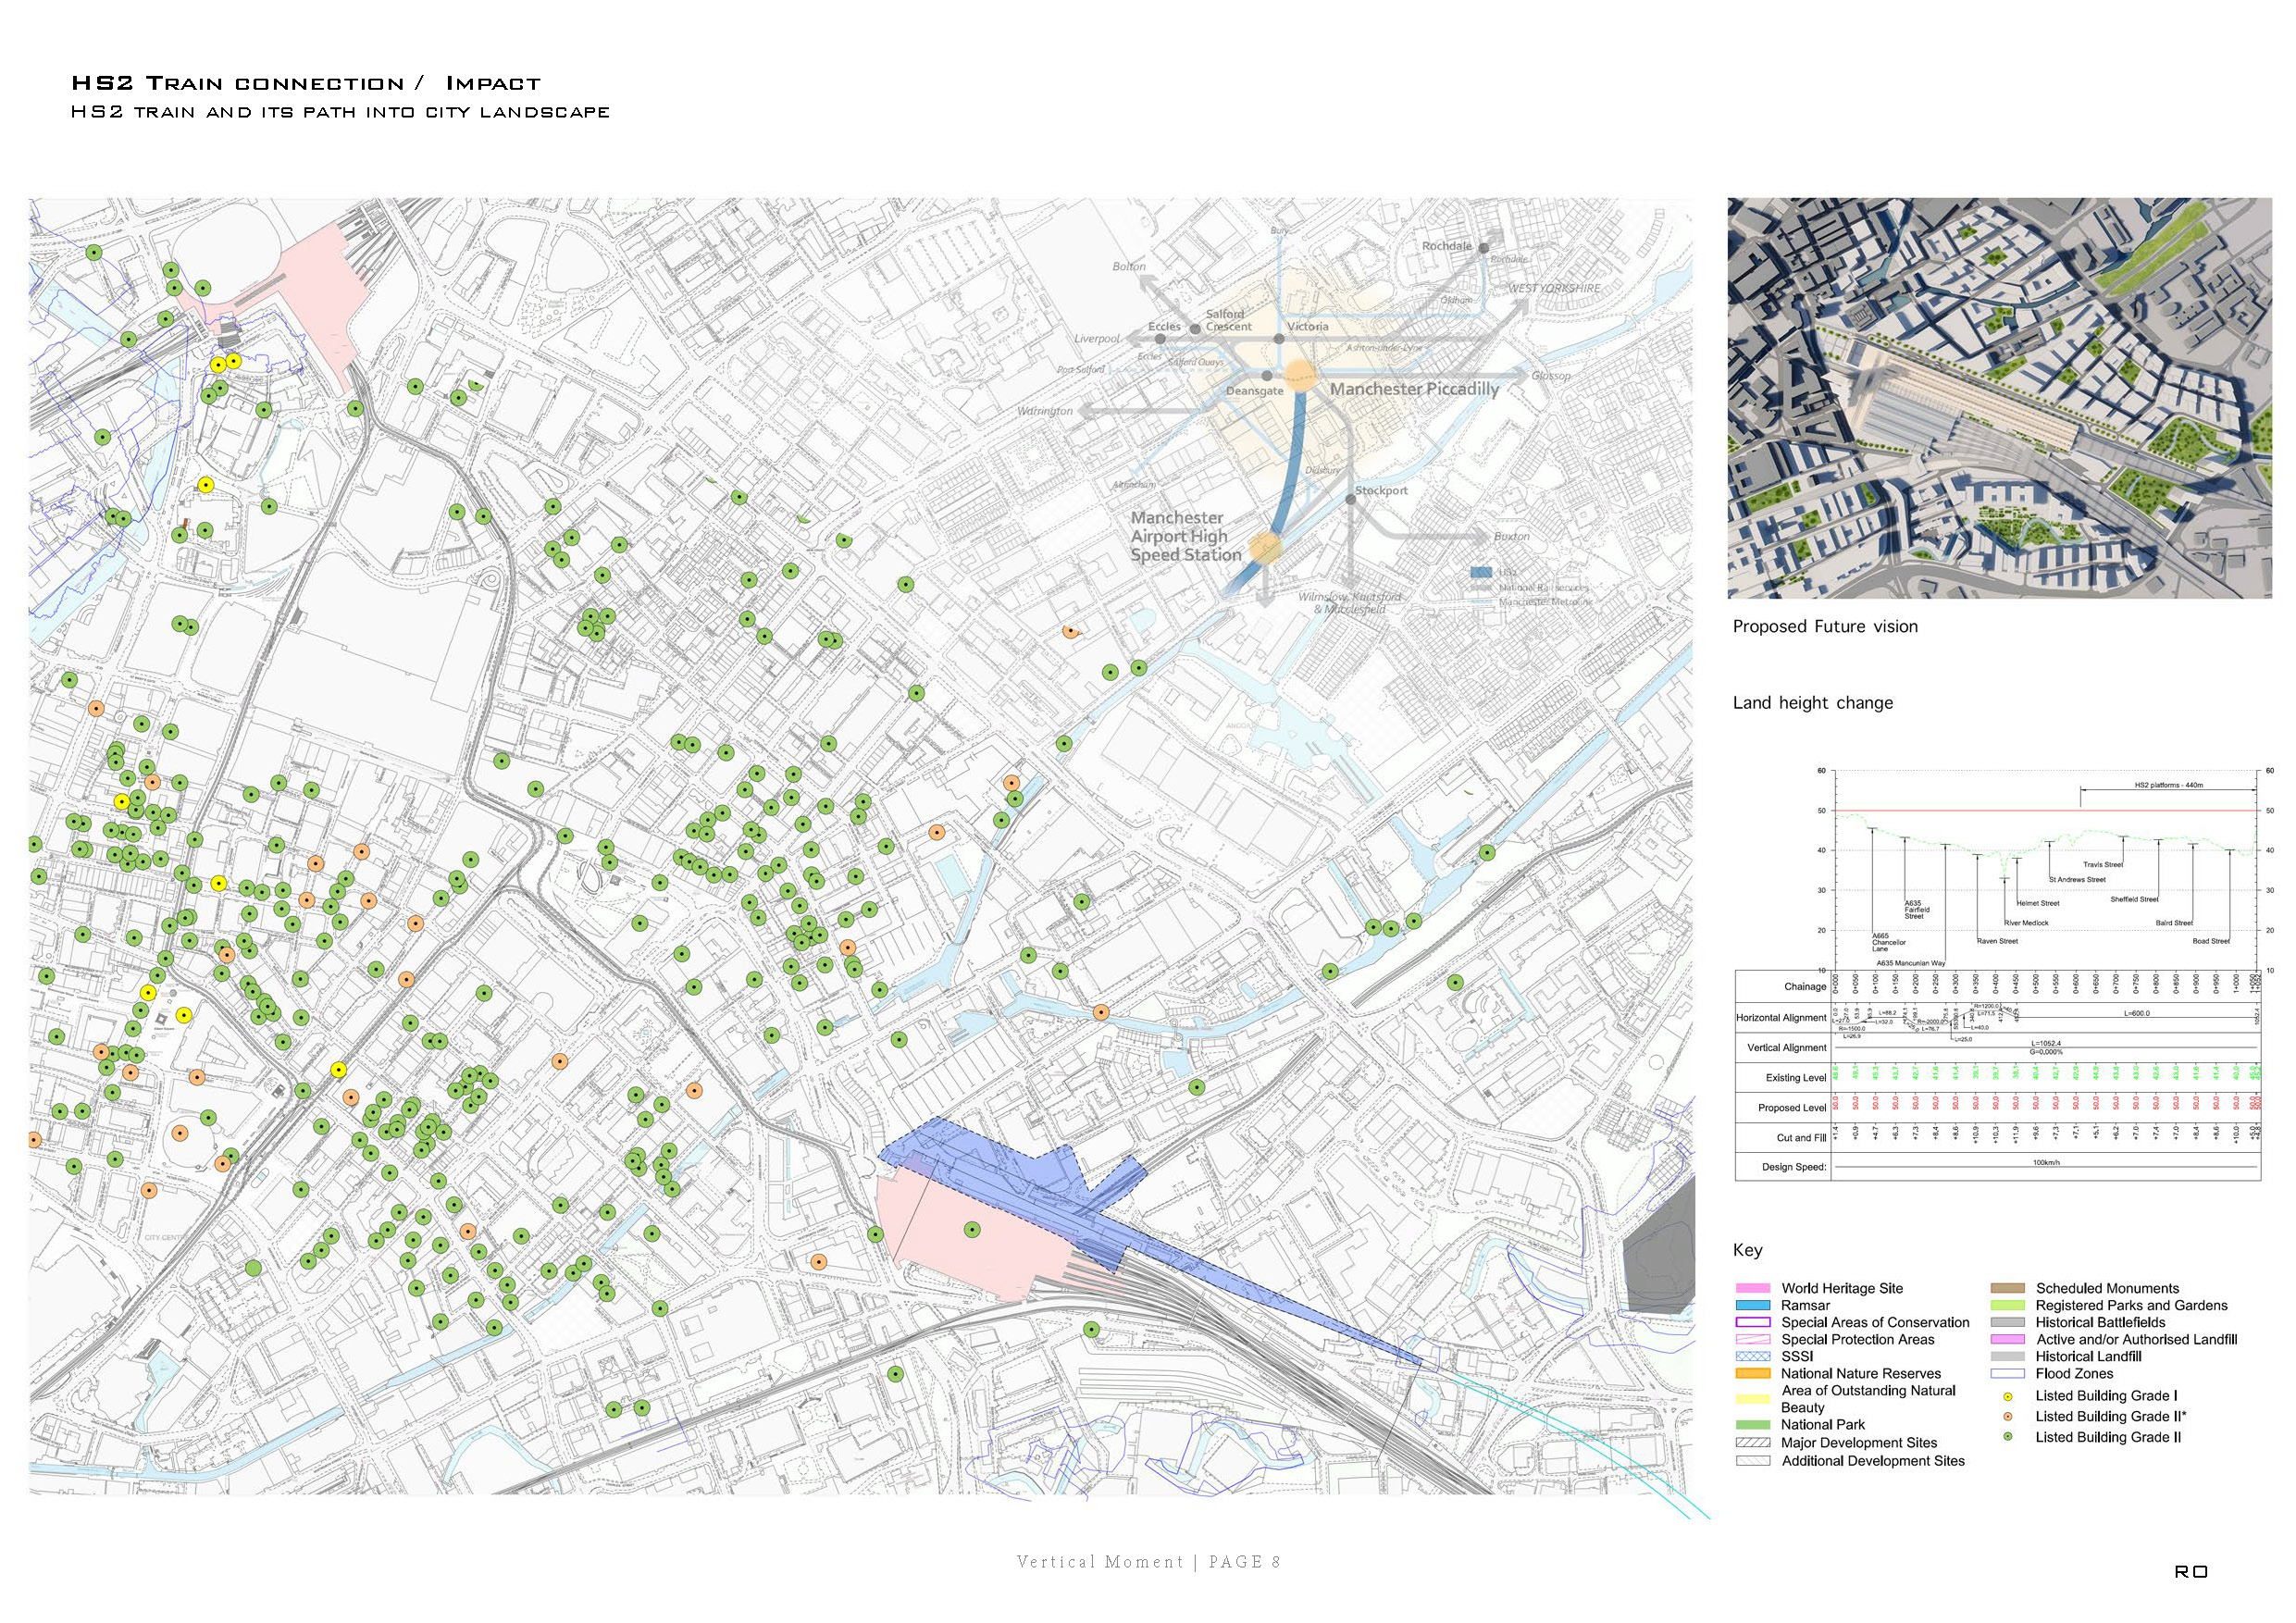Click the orange Airport High Speed Station node
This screenshot has height=1623, width=2296.
pos(1265,548)
